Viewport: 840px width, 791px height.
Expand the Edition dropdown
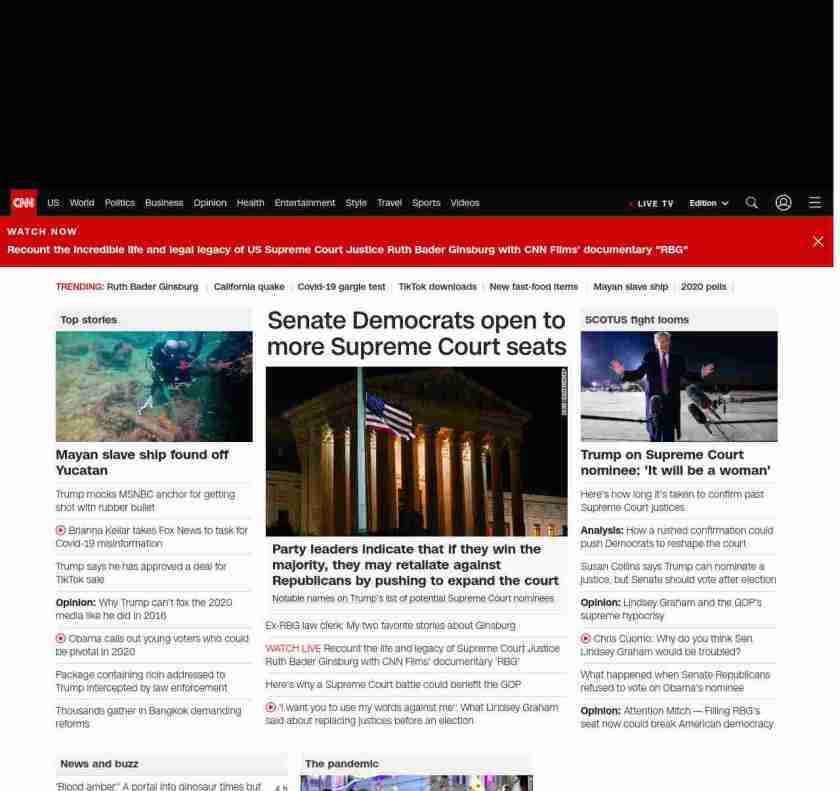[708, 203]
